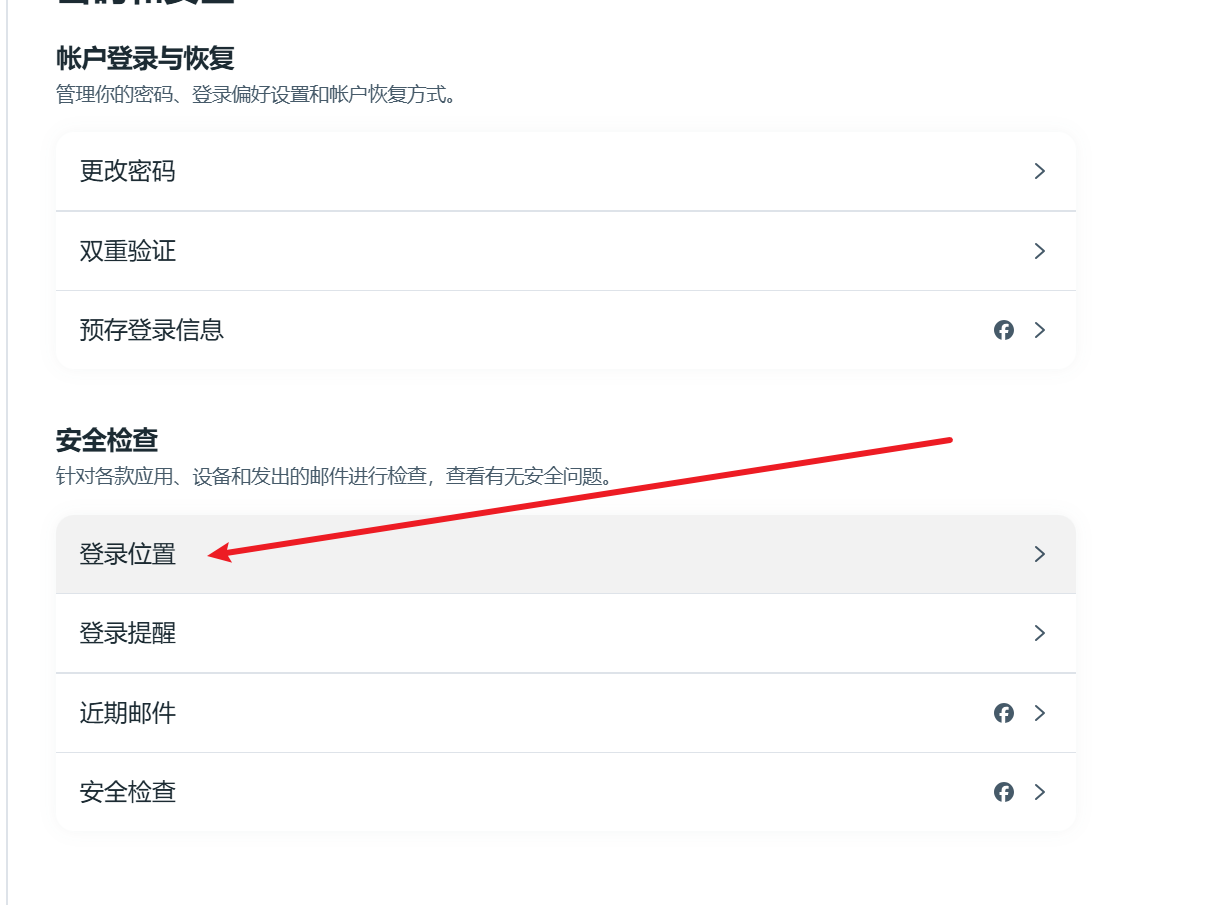Click the chevron arrow in the 预存登录信息 row
The height and width of the screenshot is (905, 1210).
click(x=1040, y=330)
